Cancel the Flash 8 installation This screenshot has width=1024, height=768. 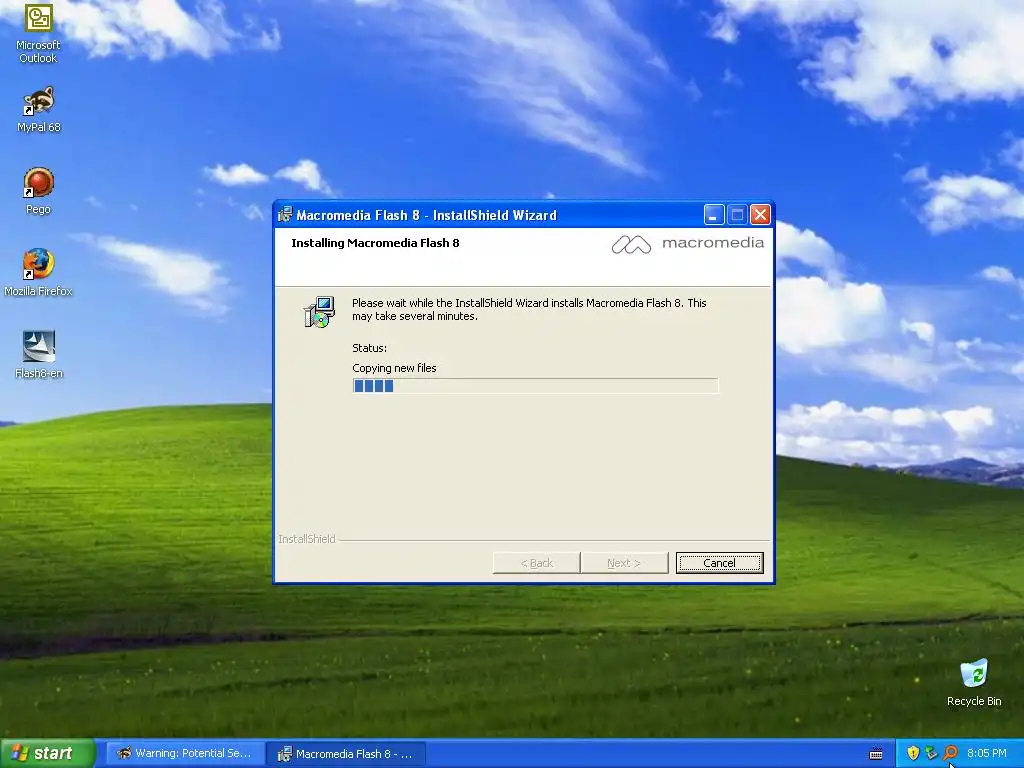click(x=719, y=563)
